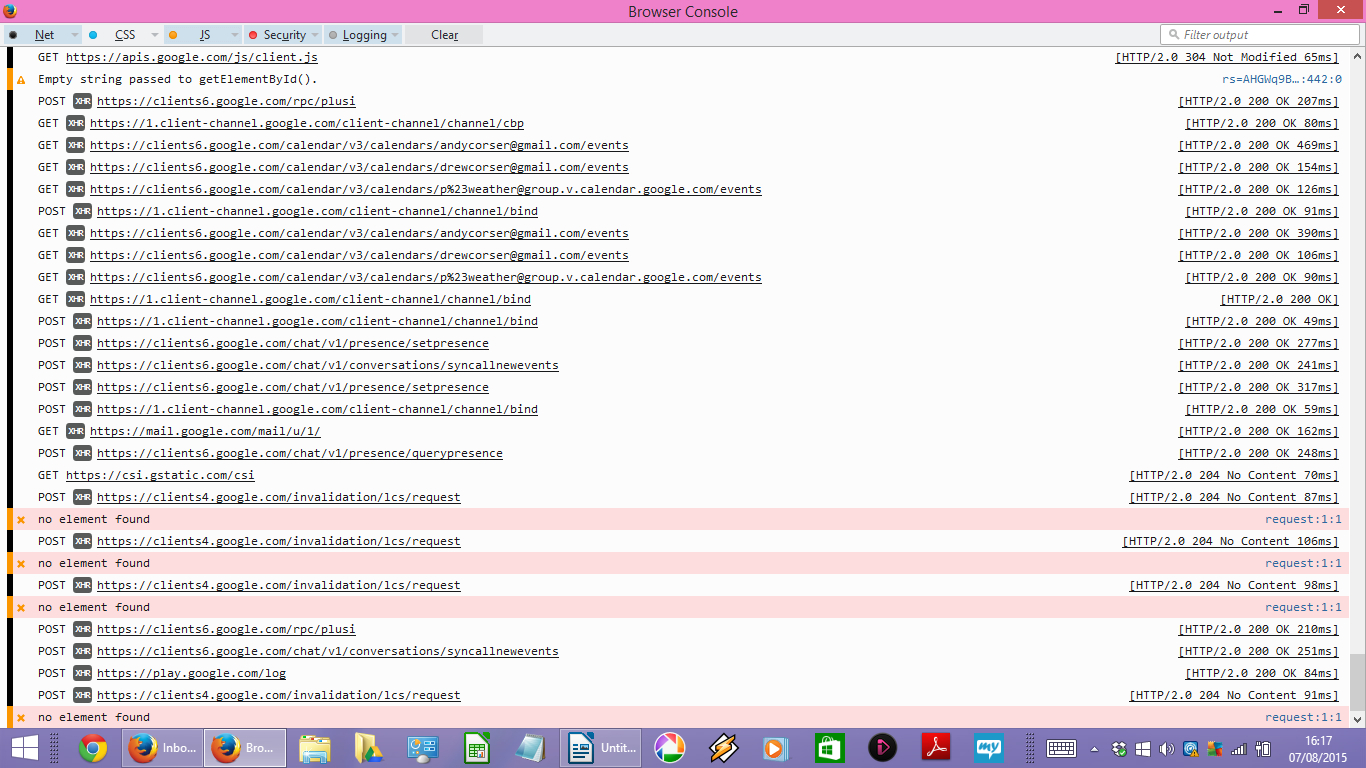Switch to the Firefox Inbox window in taskbar
Screen dimensions: 1366x768
click(162, 748)
